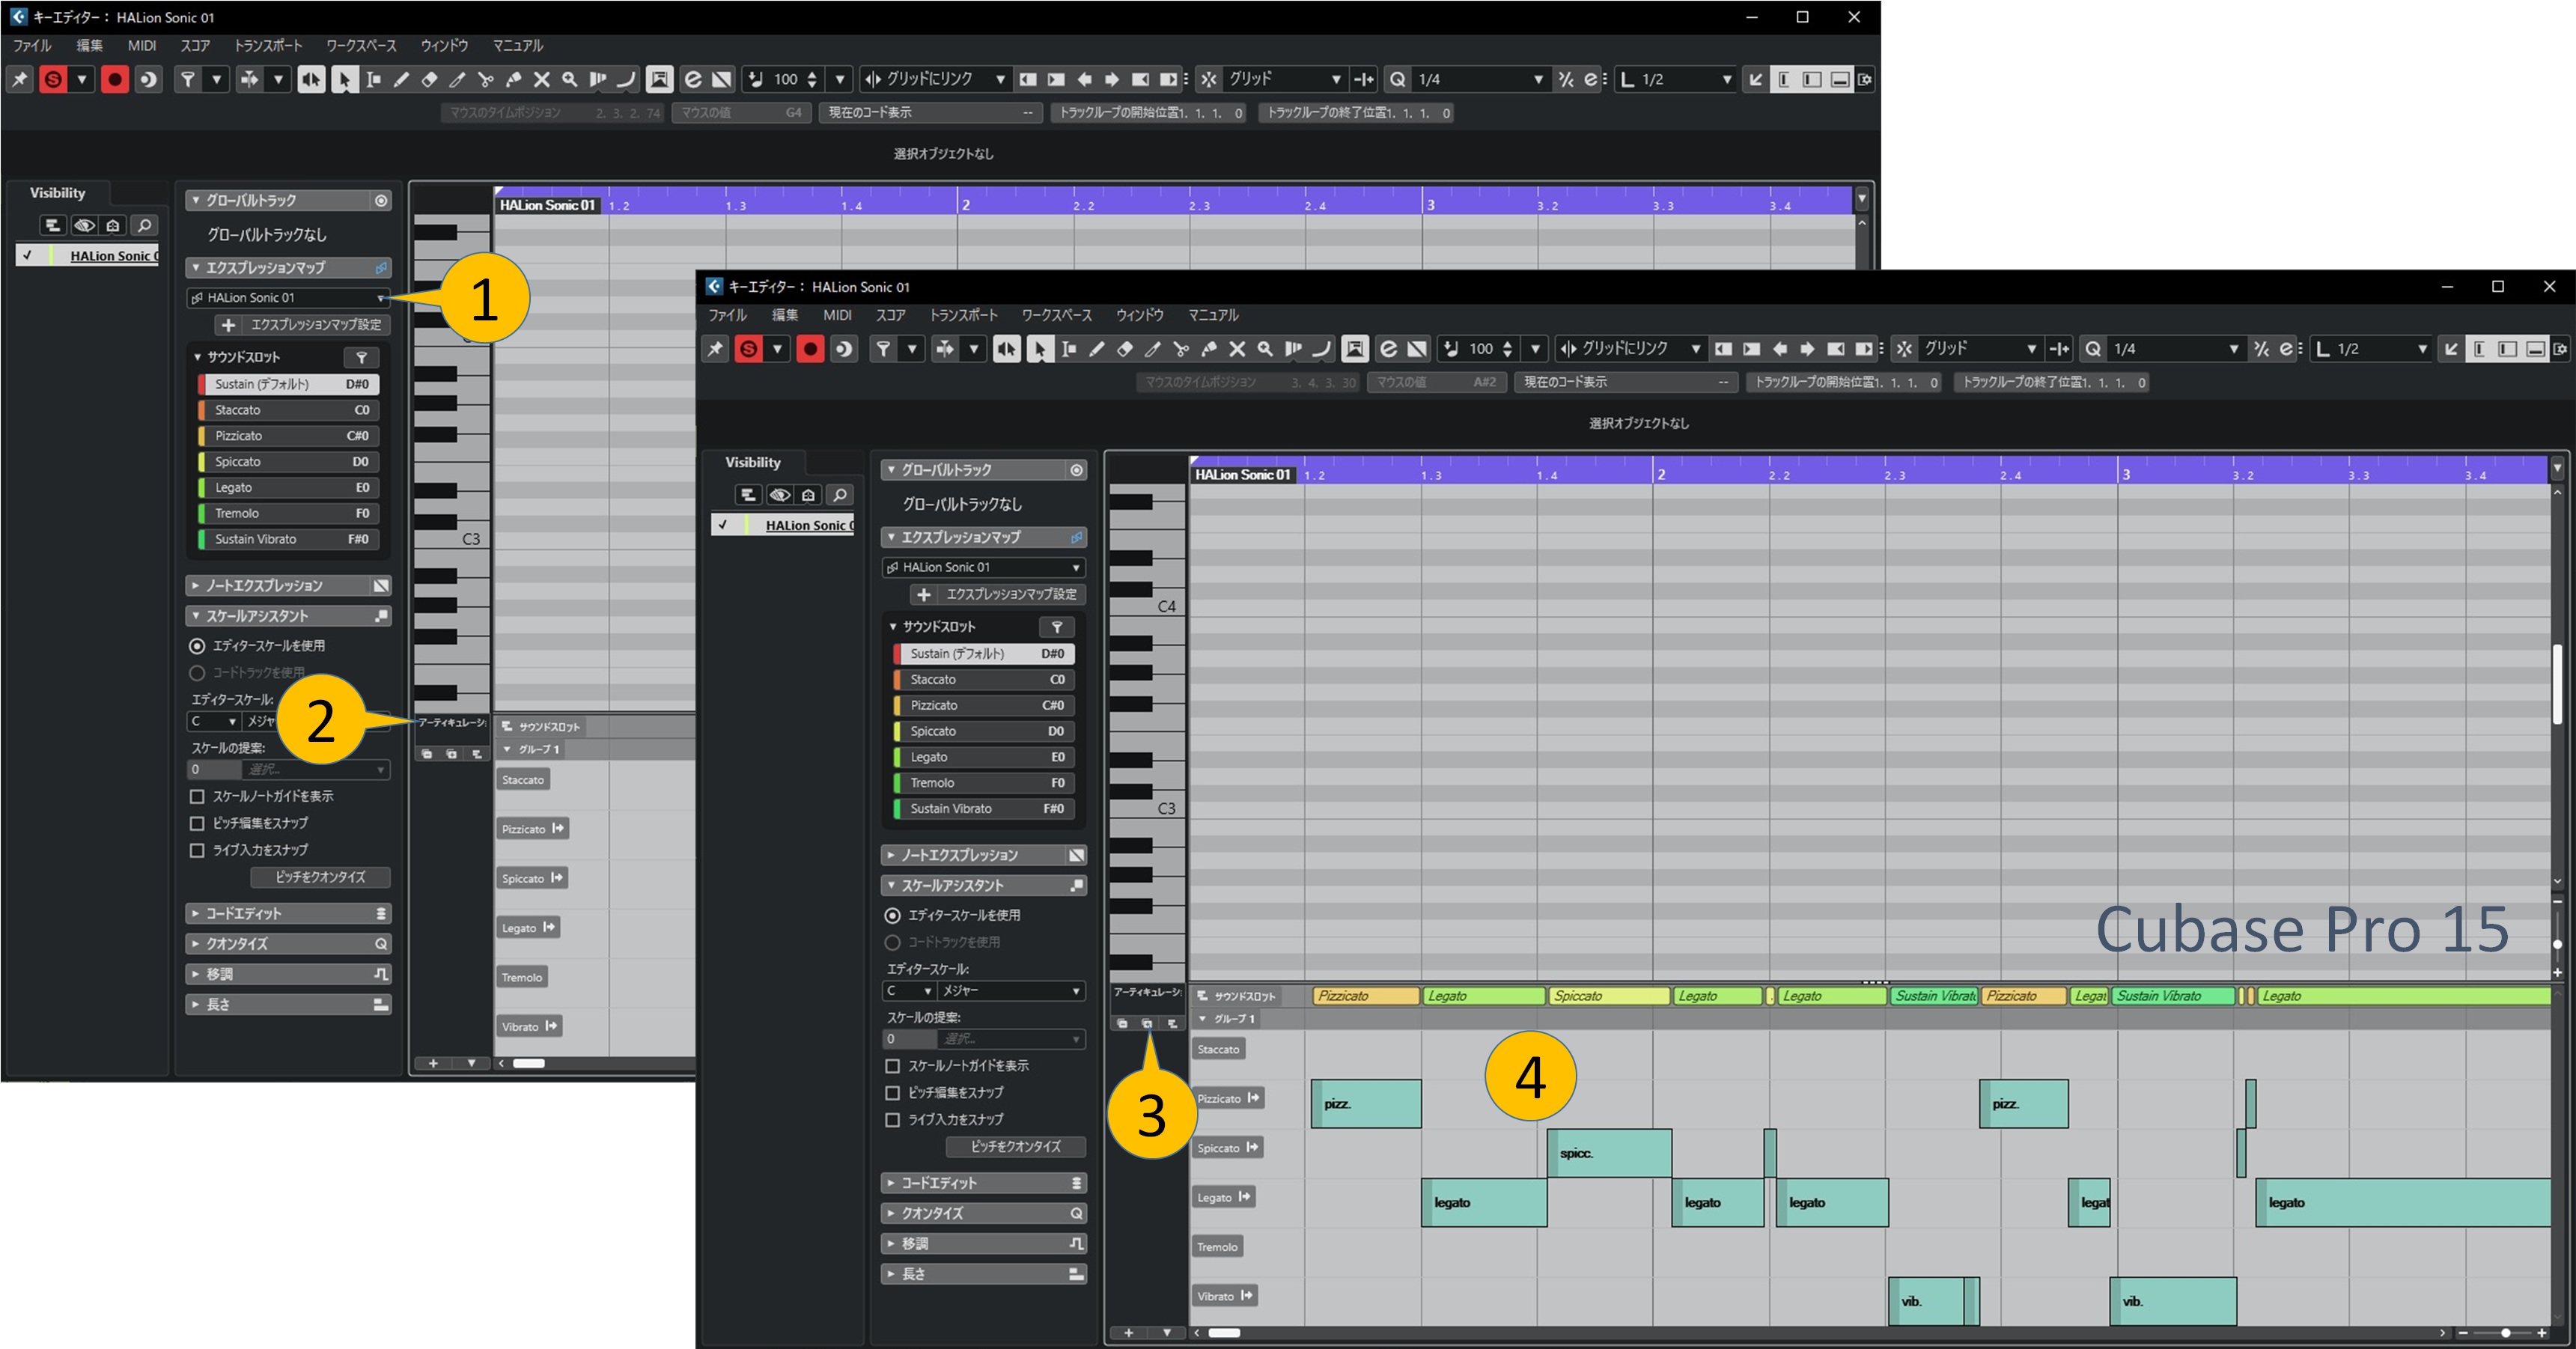Enable スケールノートガイドを表示 checkbox in front window

(x=893, y=1066)
